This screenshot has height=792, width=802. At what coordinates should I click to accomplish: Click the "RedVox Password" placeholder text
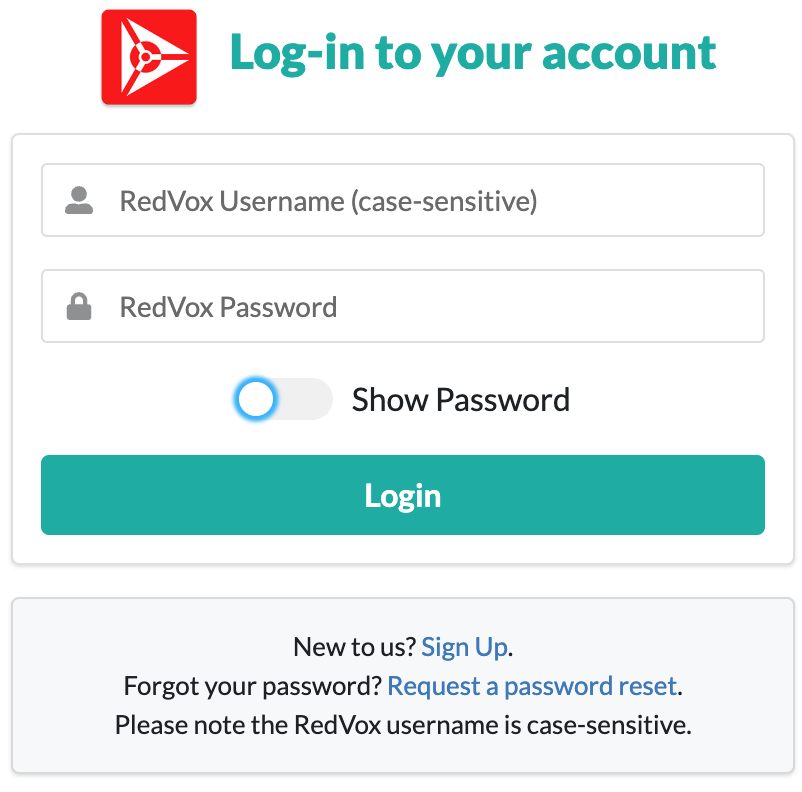click(x=228, y=307)
